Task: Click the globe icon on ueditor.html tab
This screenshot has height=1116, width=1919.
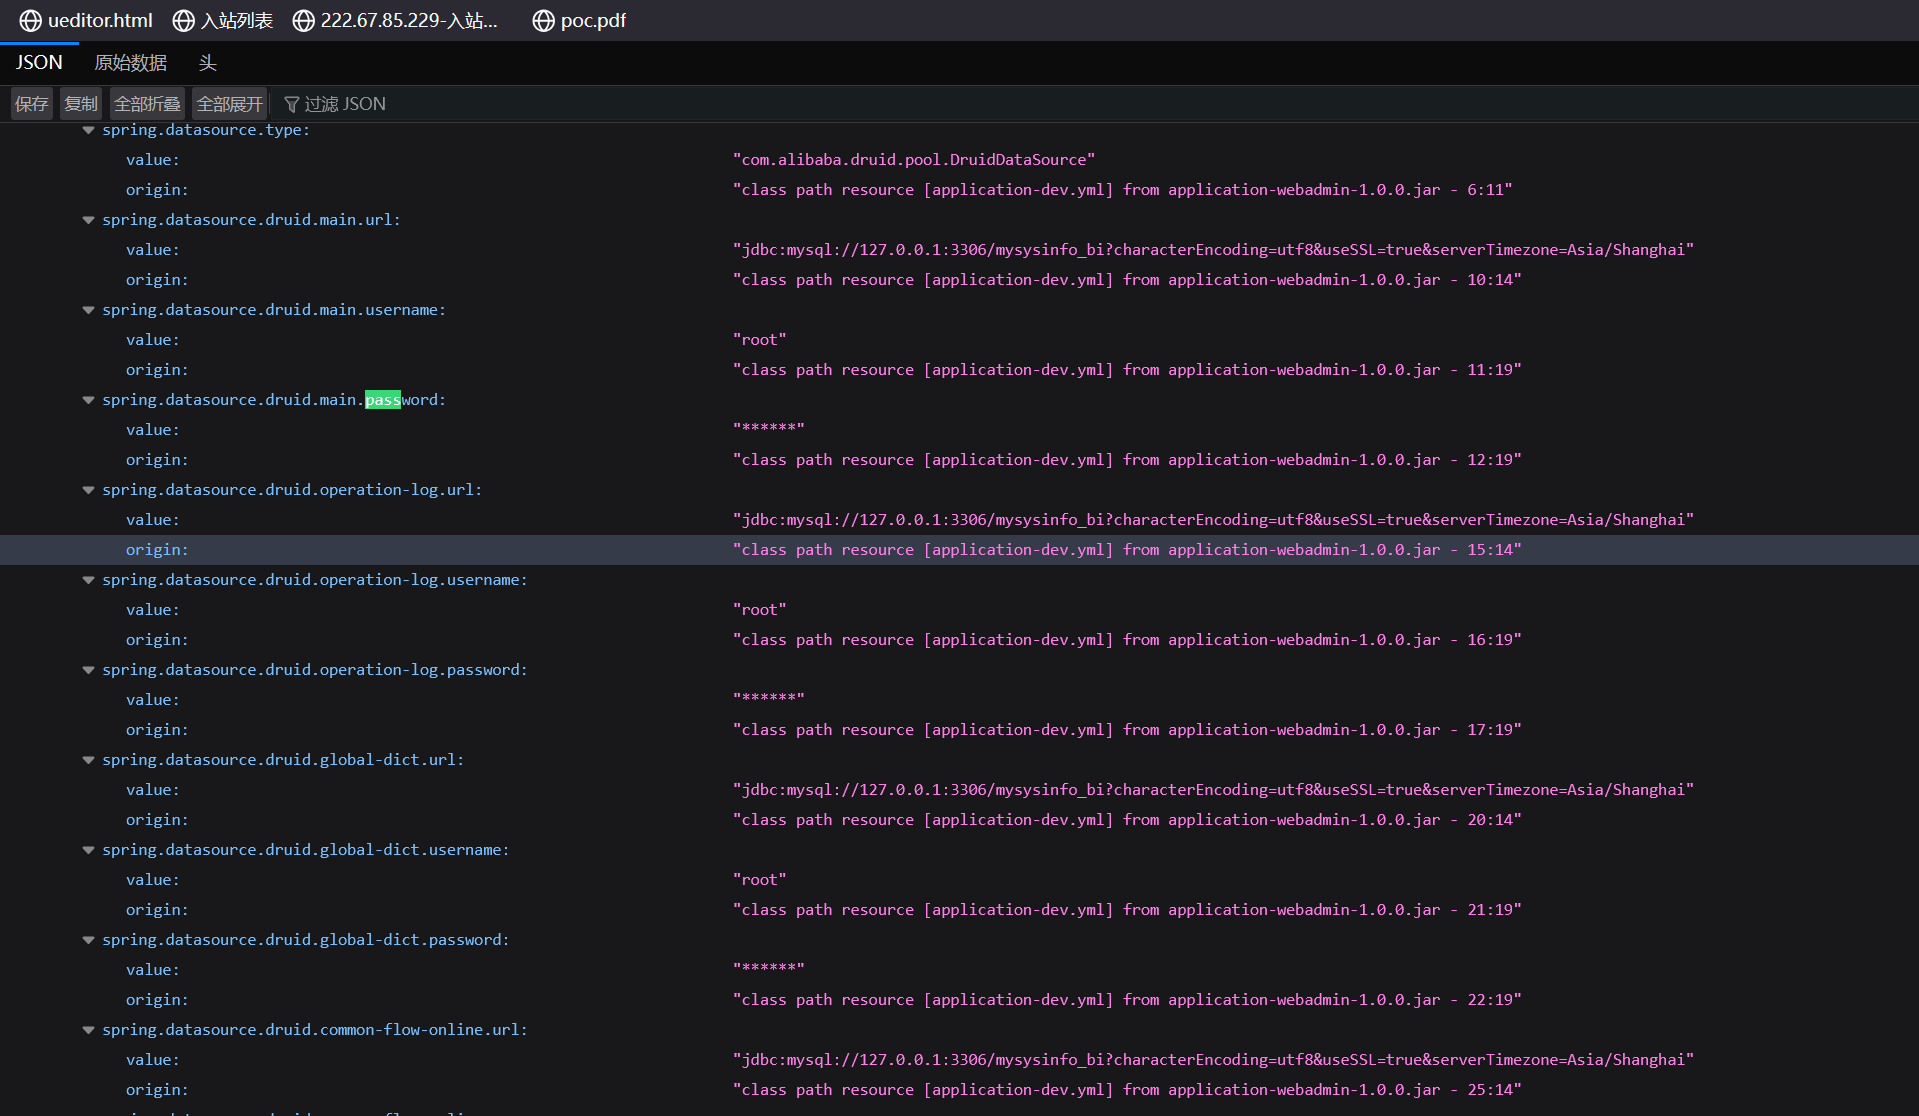Action: [x=31, y=21]
